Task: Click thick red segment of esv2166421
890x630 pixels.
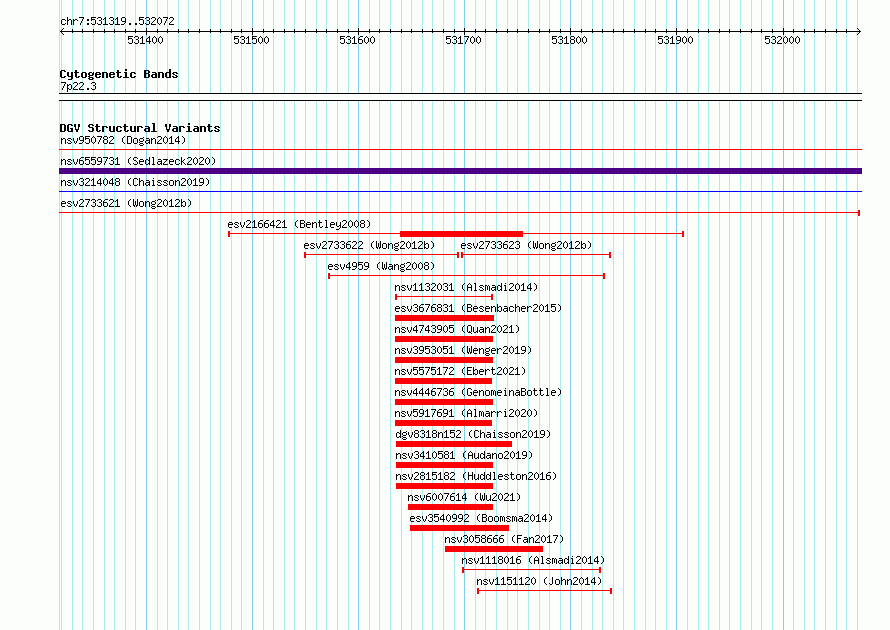Action: 461,234
